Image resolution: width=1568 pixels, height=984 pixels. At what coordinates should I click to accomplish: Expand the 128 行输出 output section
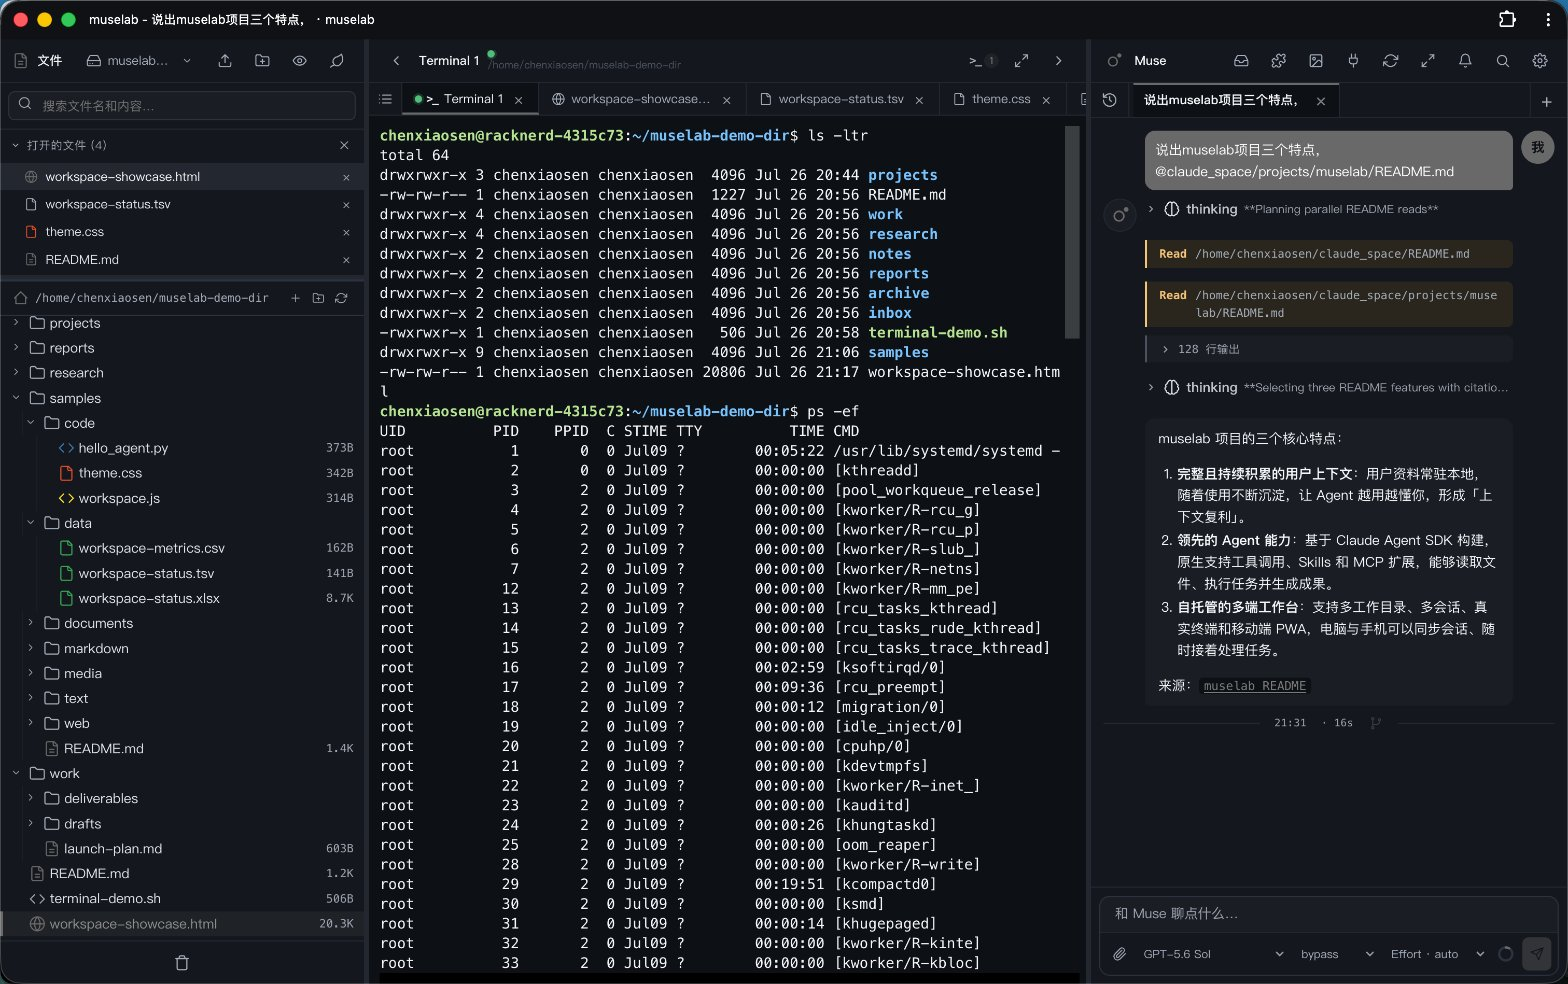point(1329,349)
